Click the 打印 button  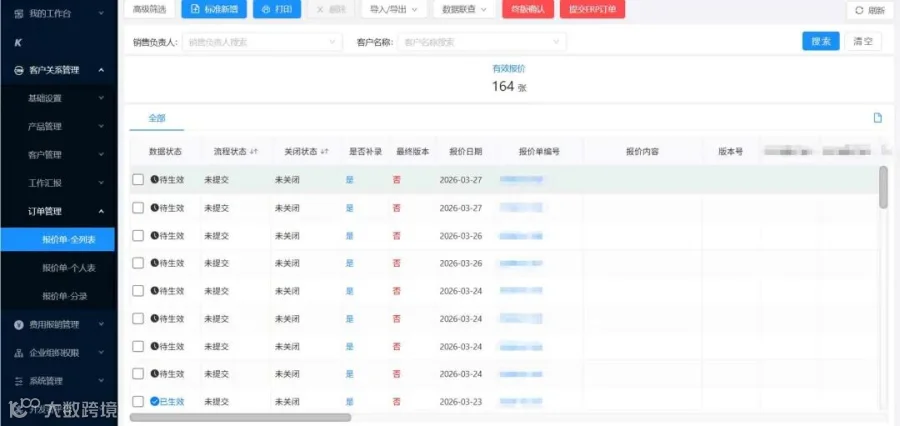point(277,9)
